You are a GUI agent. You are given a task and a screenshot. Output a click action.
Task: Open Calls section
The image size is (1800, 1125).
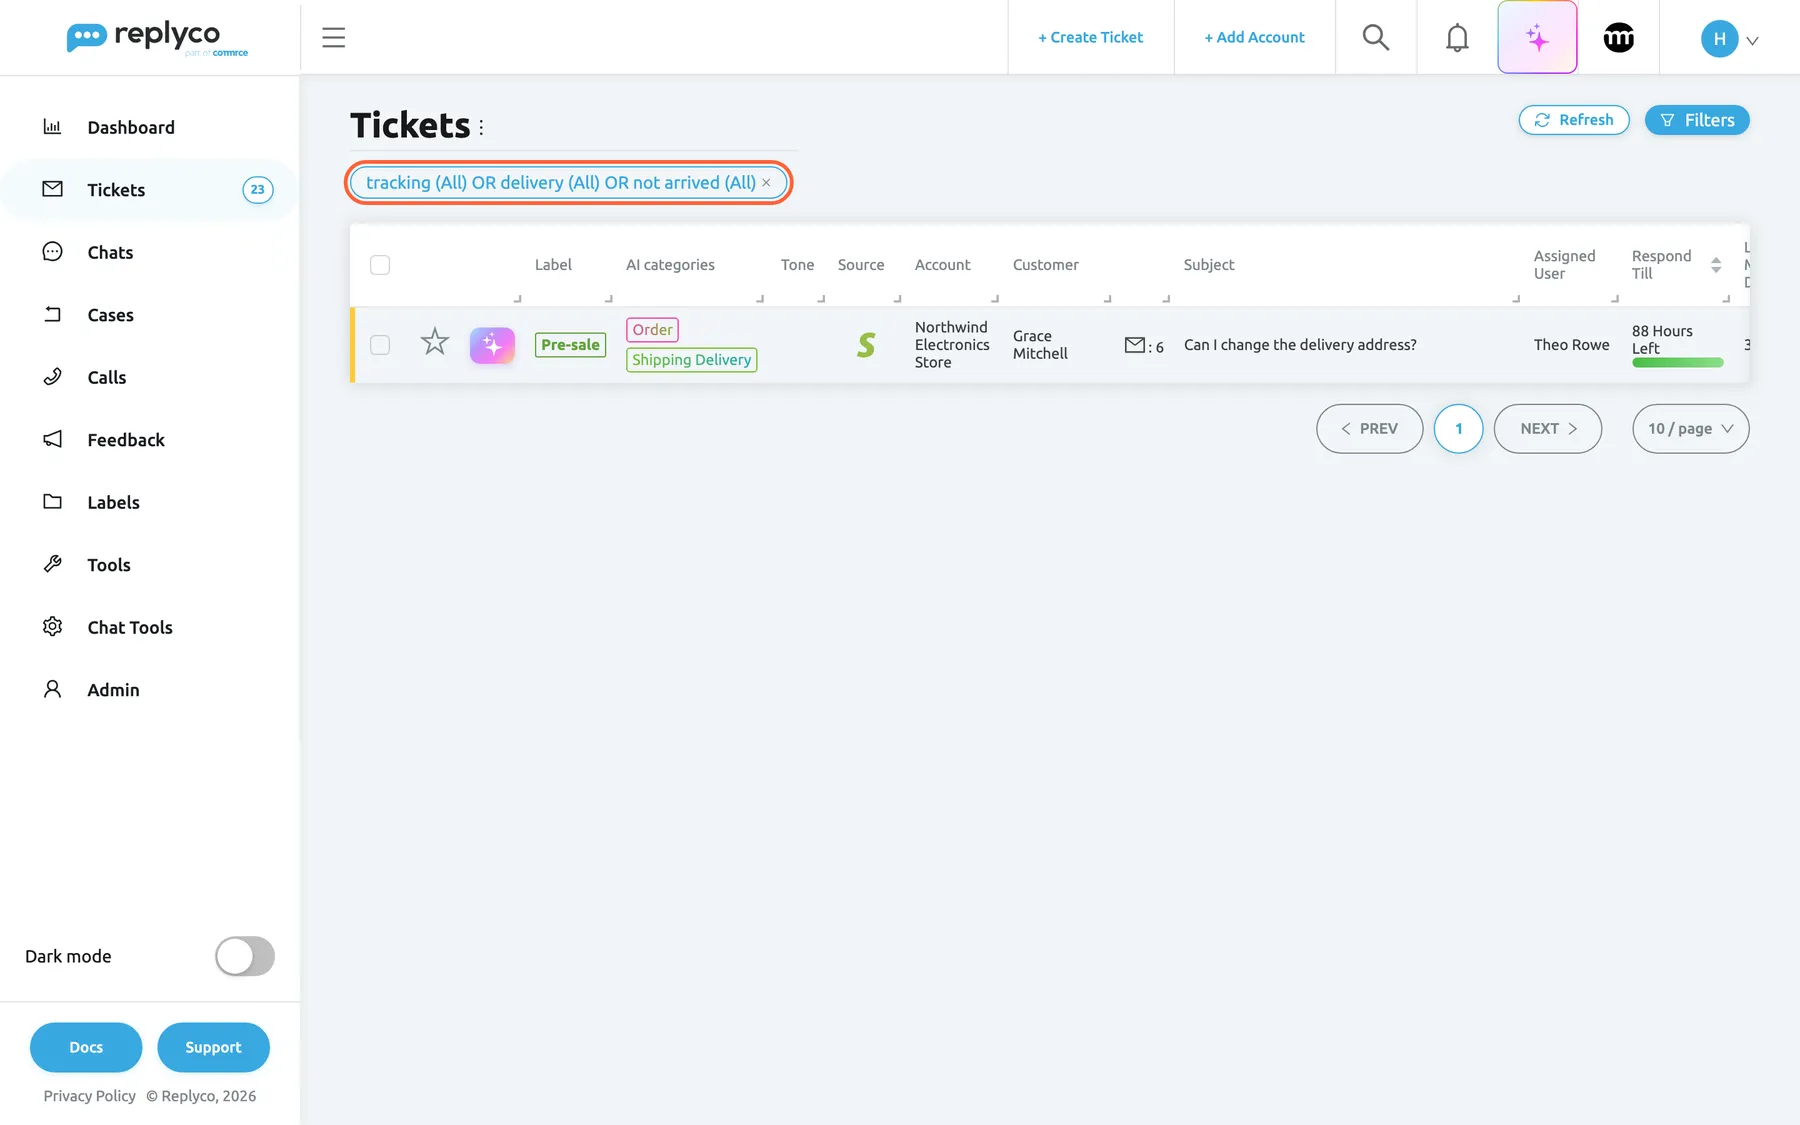coord(107,377)
